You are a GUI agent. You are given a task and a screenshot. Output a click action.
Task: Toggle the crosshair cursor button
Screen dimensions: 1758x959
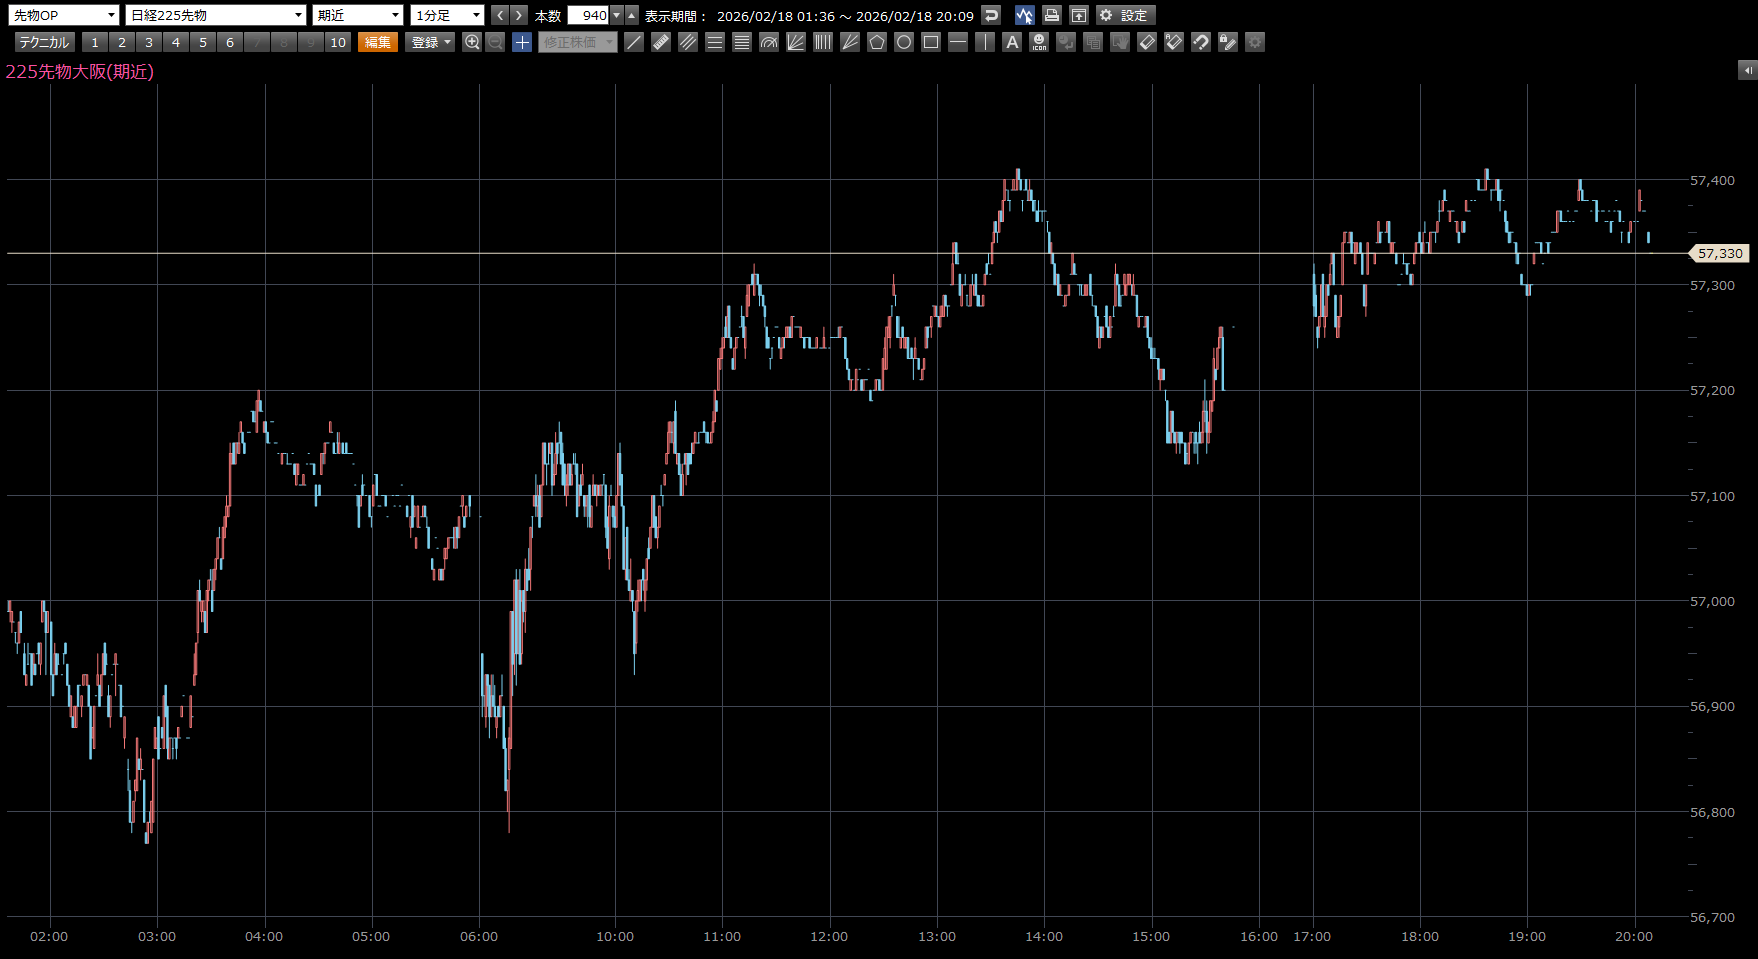pyautogui.click(x=522, y=42)
